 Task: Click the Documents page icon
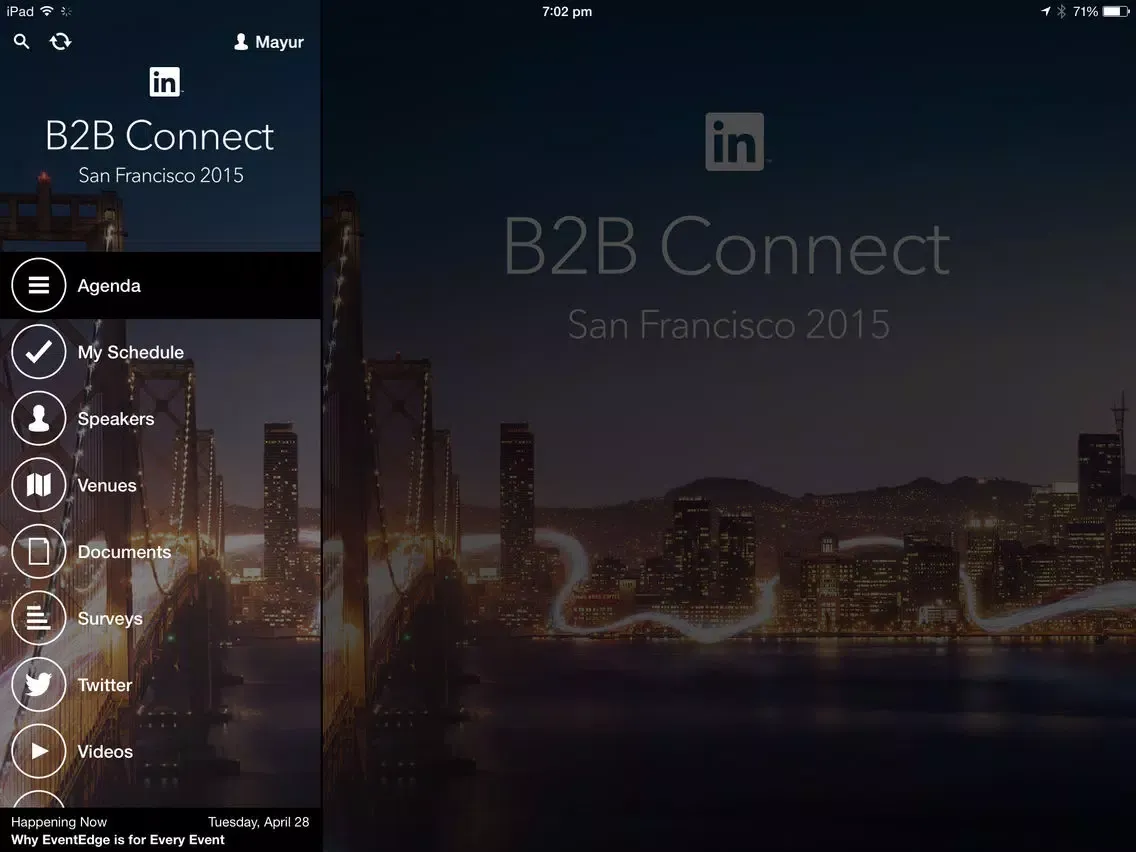click(x=38, y=552)
